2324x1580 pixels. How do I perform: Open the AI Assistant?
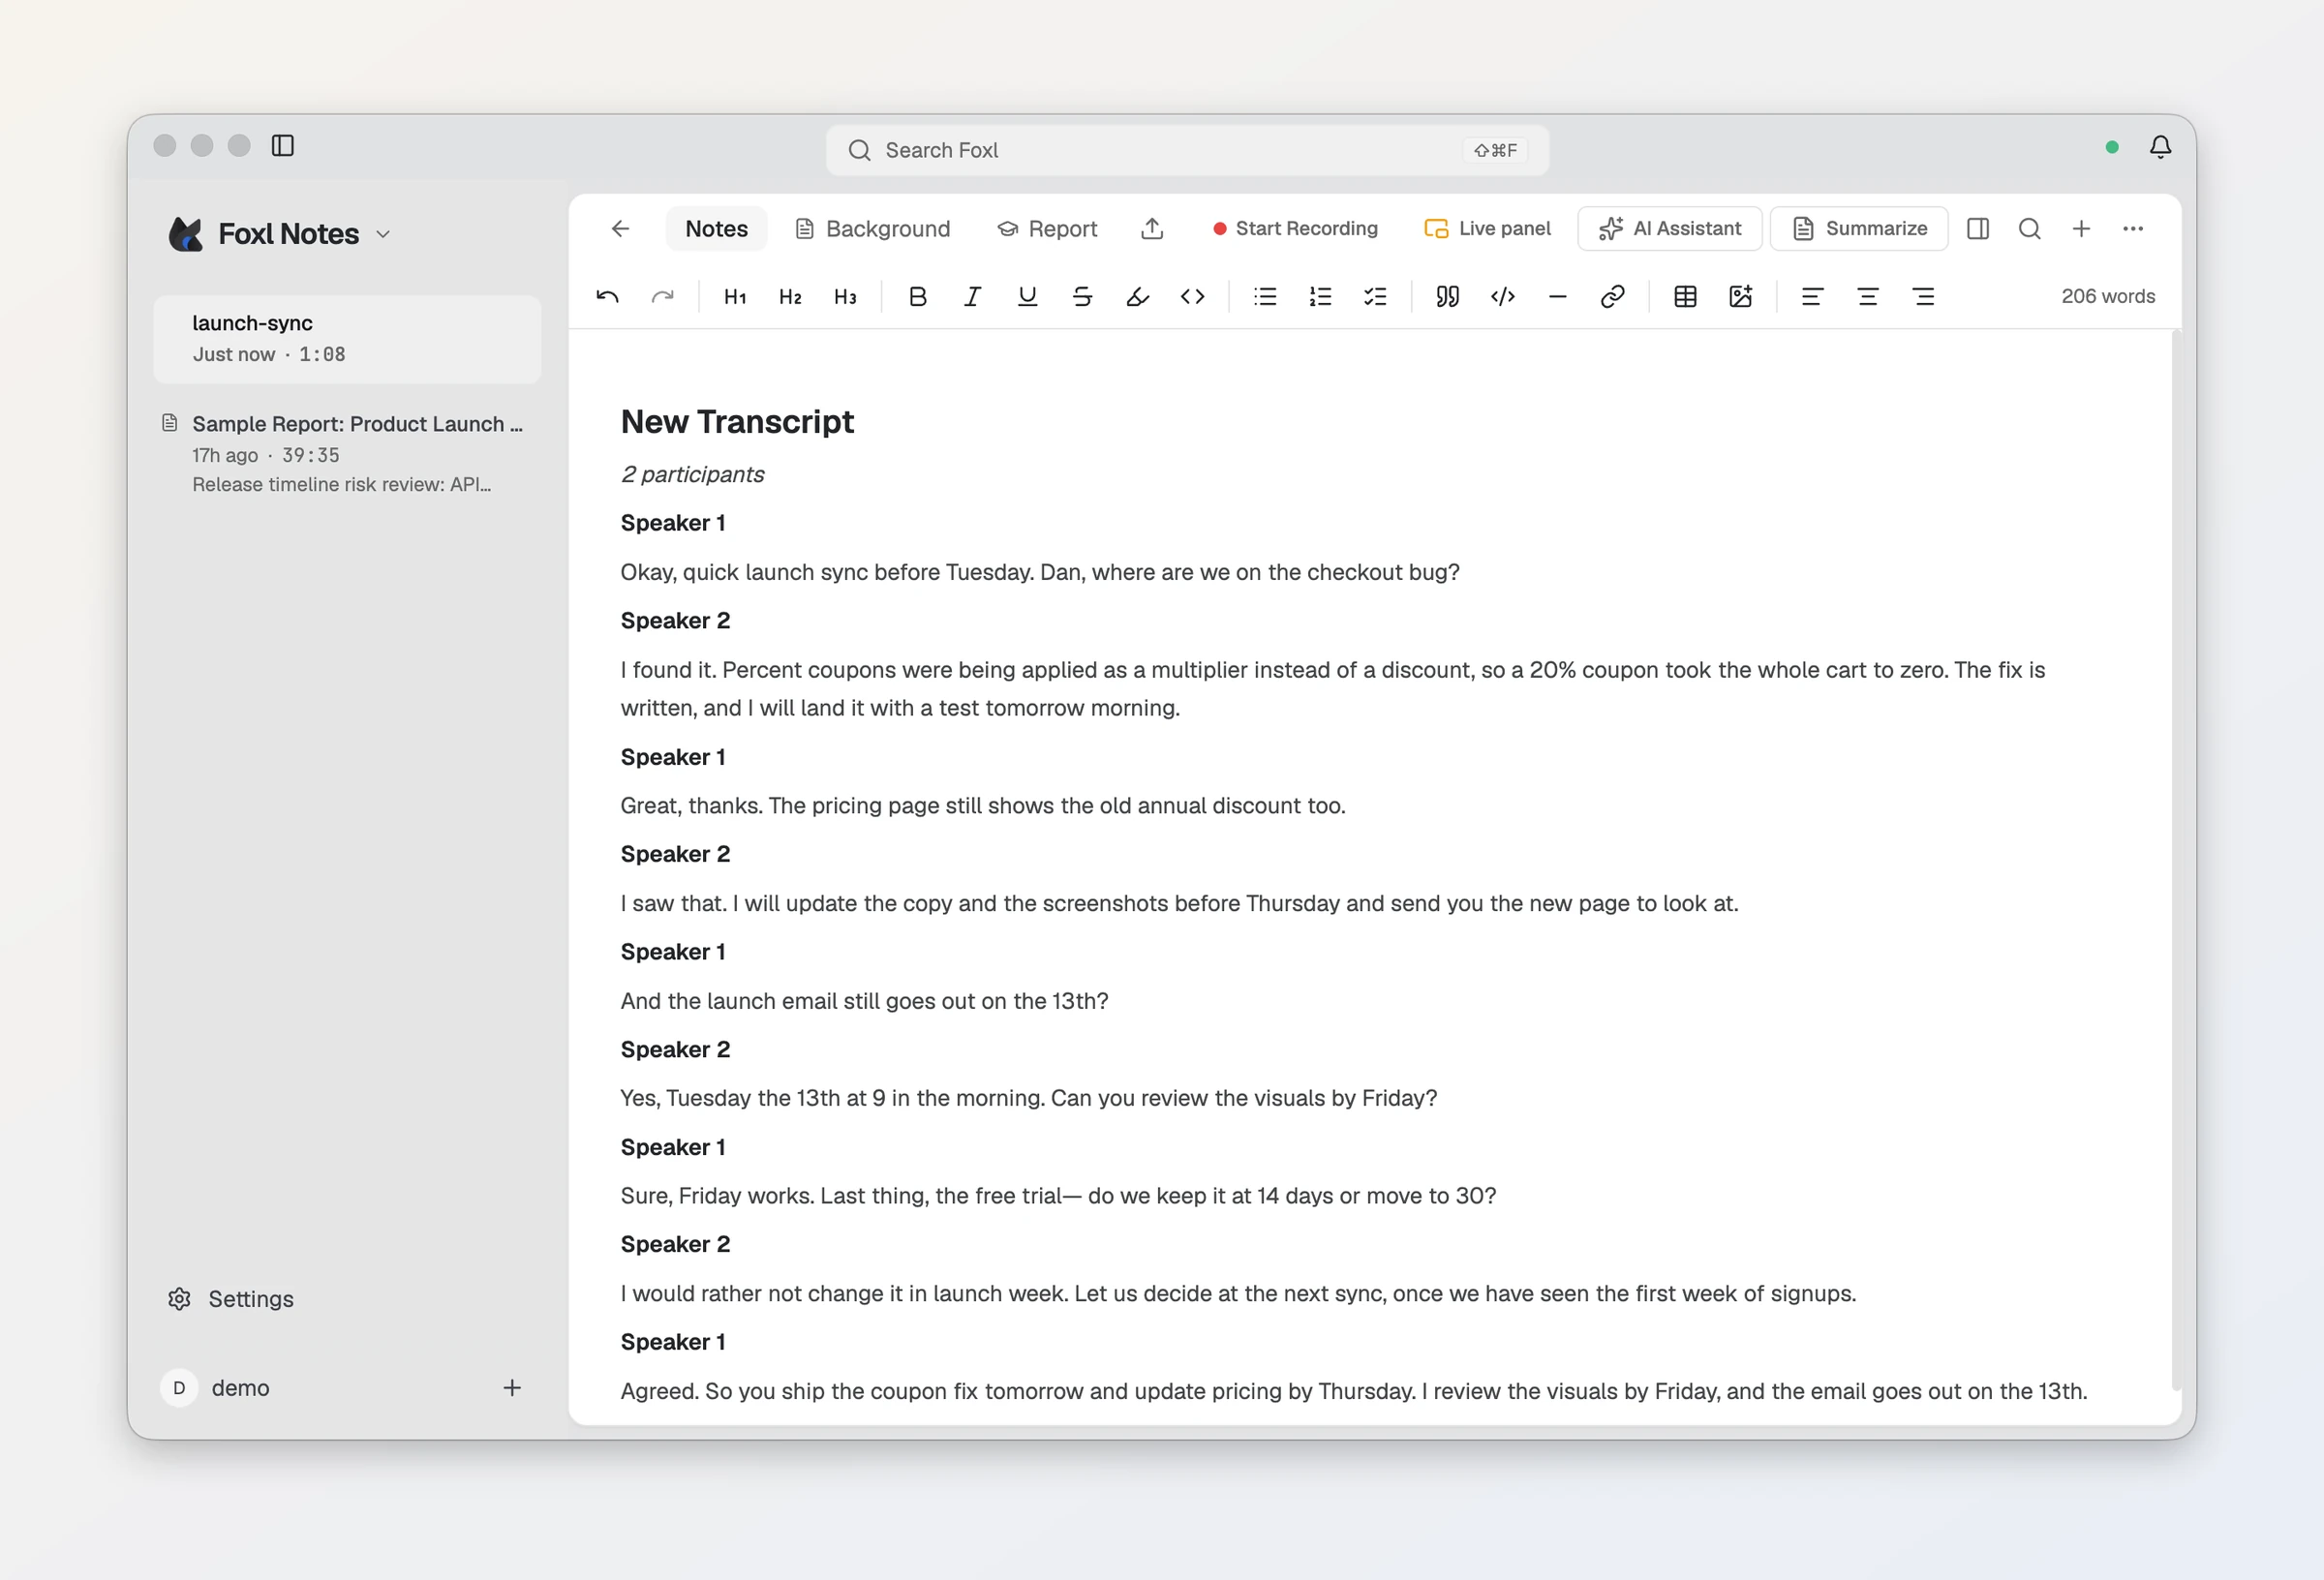tap(1670, 229)
